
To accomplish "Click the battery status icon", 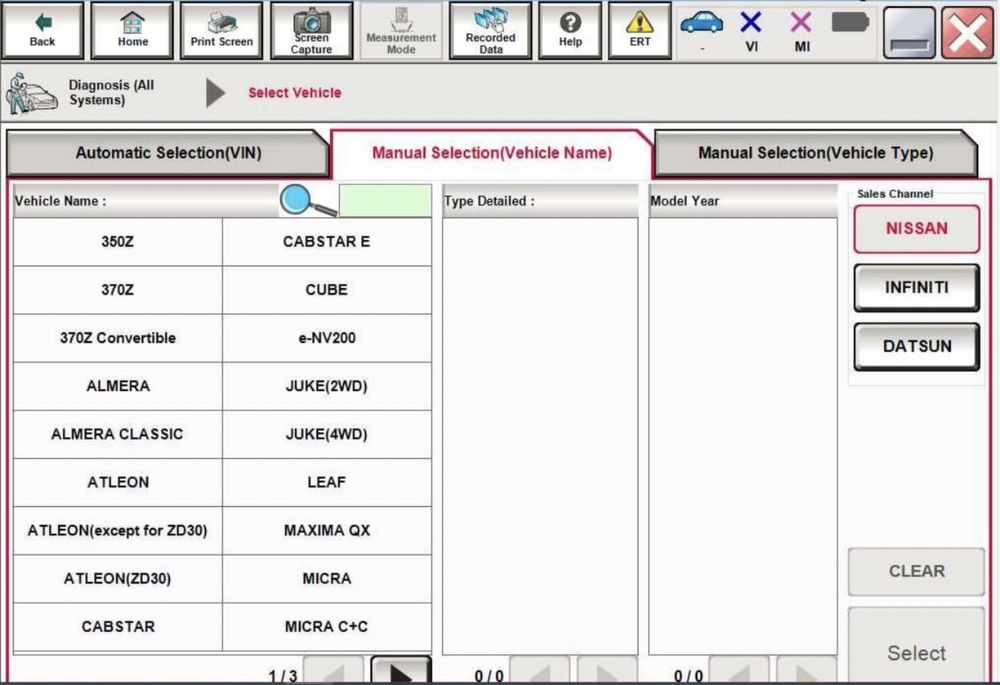I will point(850,23).
